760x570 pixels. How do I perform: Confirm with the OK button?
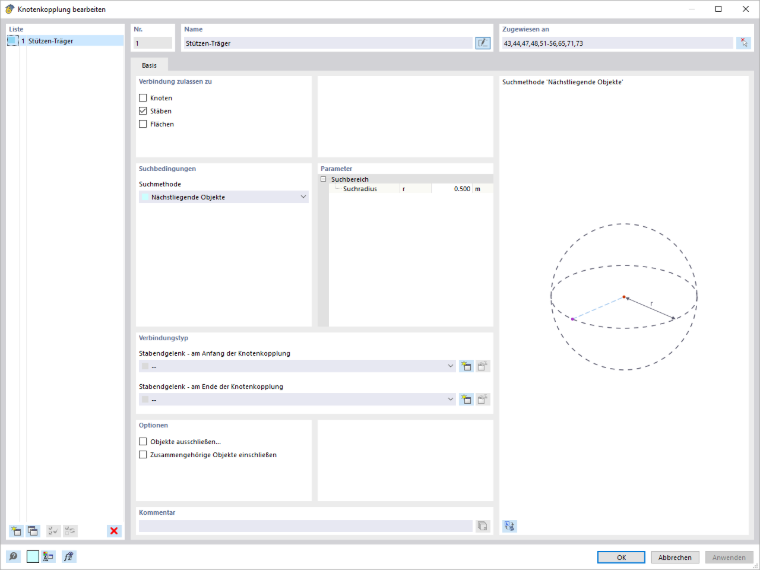(621, 557)
